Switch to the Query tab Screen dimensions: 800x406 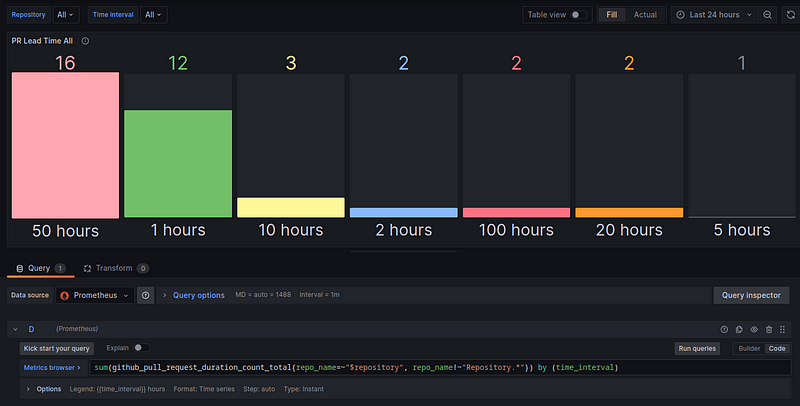41,268
